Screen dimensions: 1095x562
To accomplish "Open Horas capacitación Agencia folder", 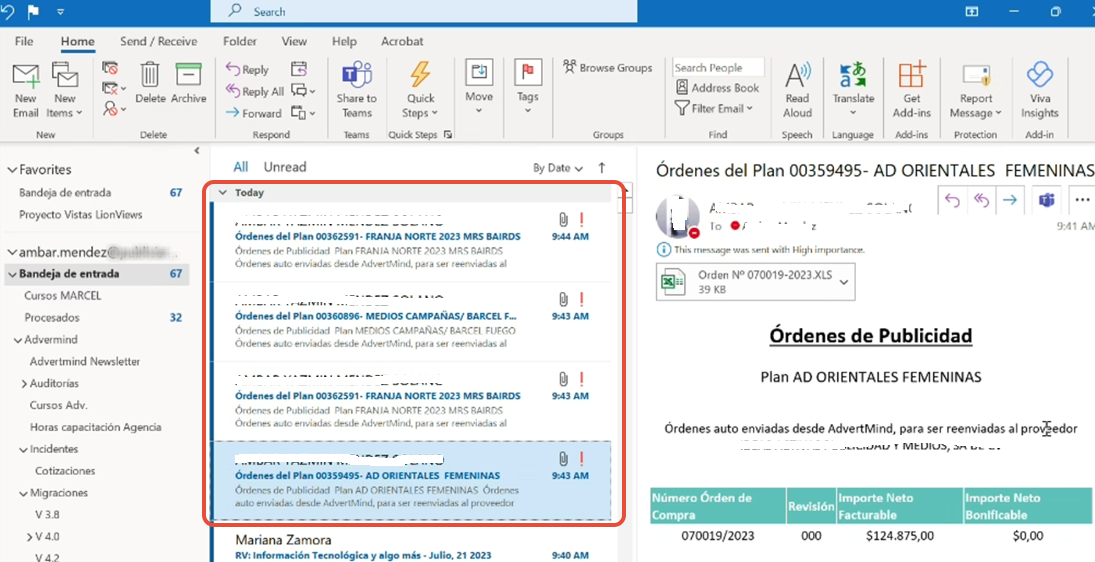I will tap(96, 427).
